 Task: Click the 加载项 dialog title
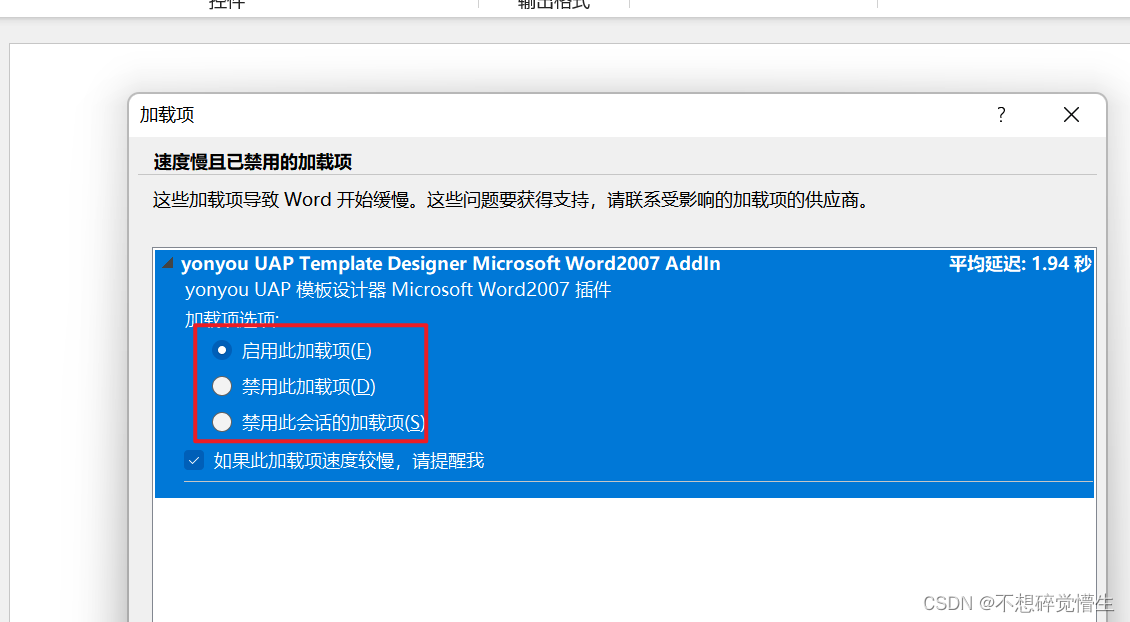tap(166, 115)
